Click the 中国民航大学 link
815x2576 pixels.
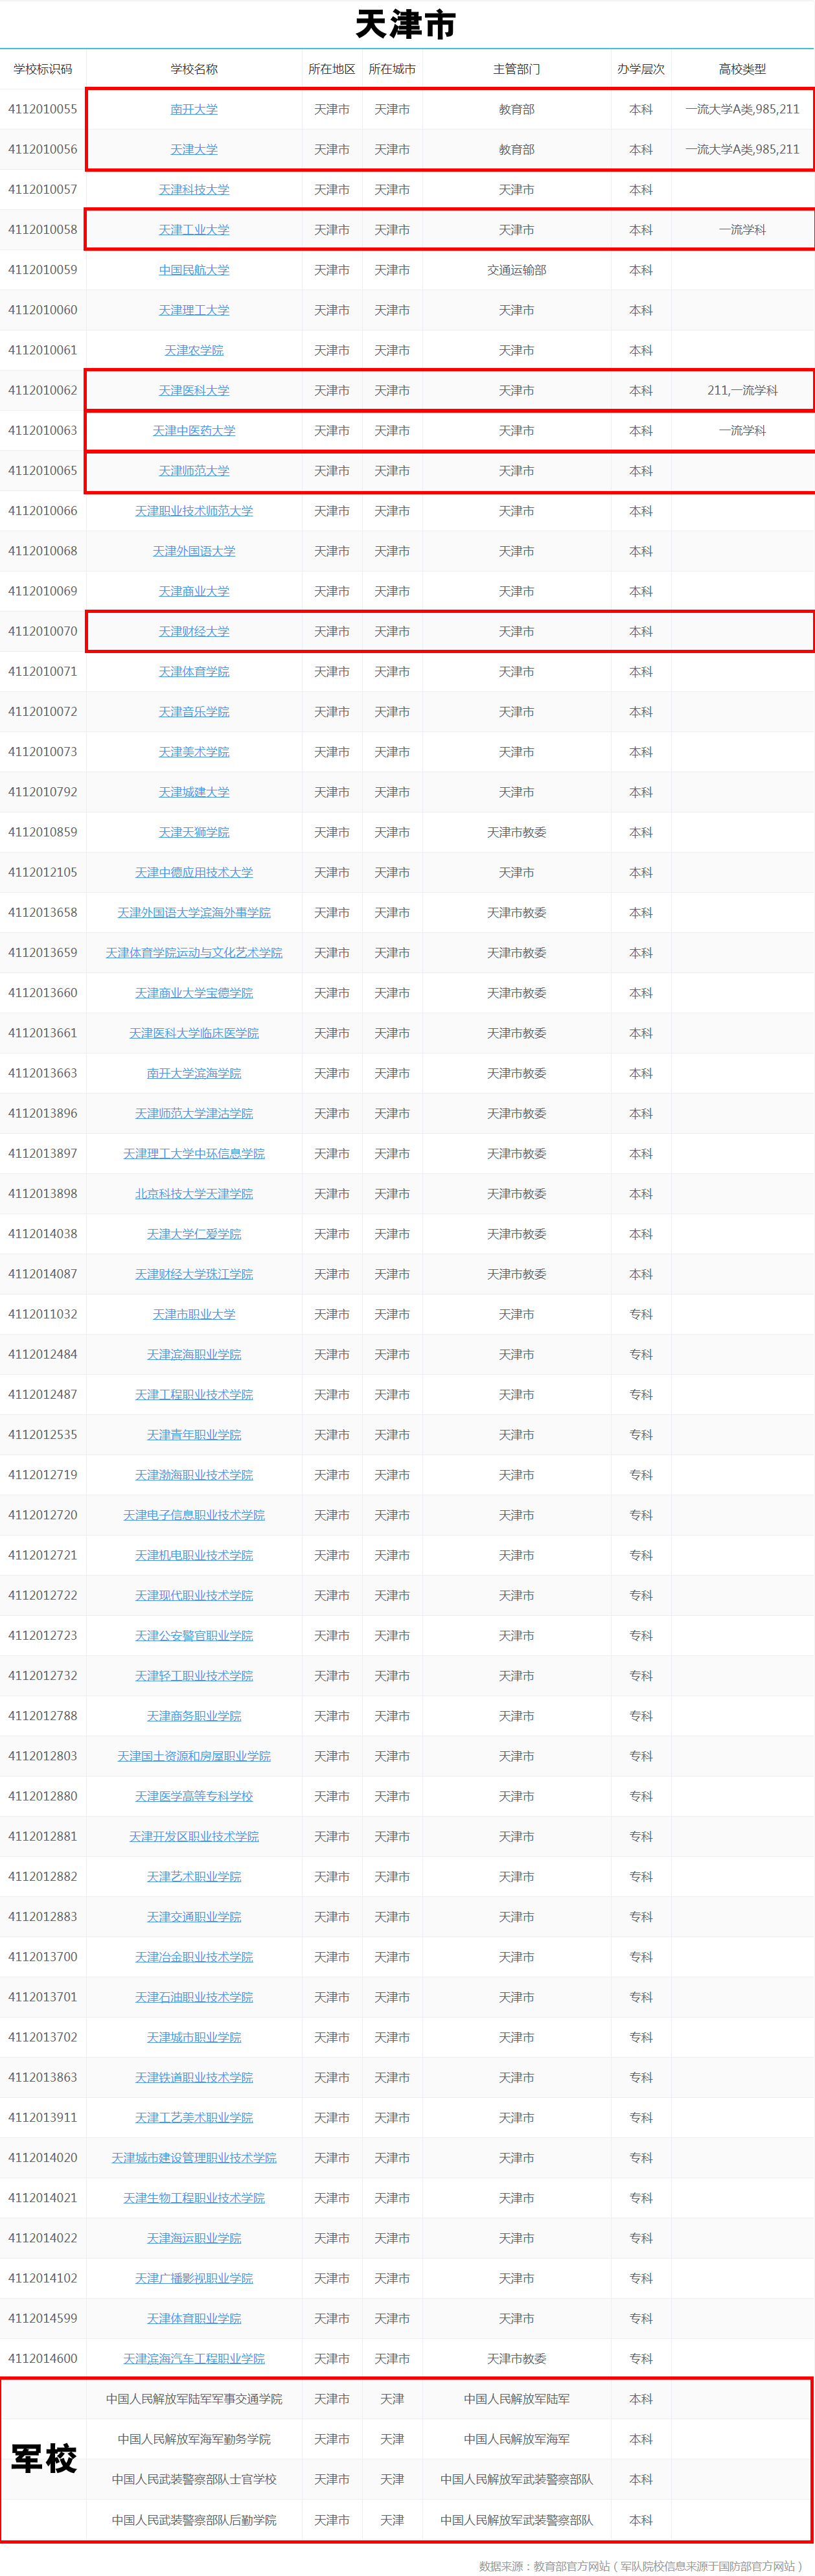tap(194, 270)
